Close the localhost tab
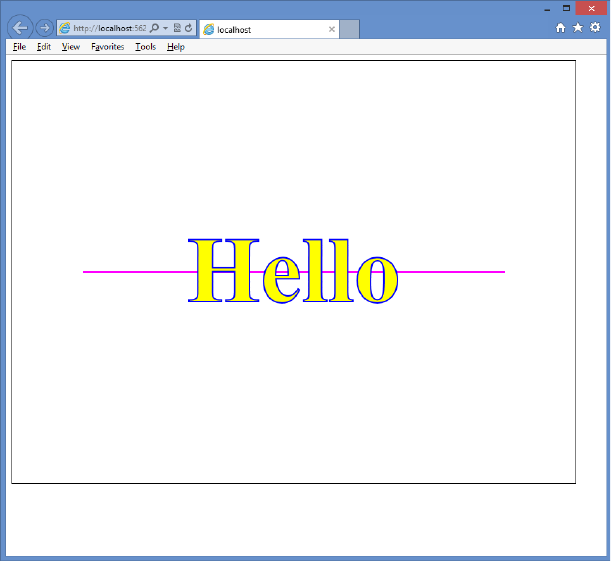Screen dimensions: 611x561 point(332,29)
